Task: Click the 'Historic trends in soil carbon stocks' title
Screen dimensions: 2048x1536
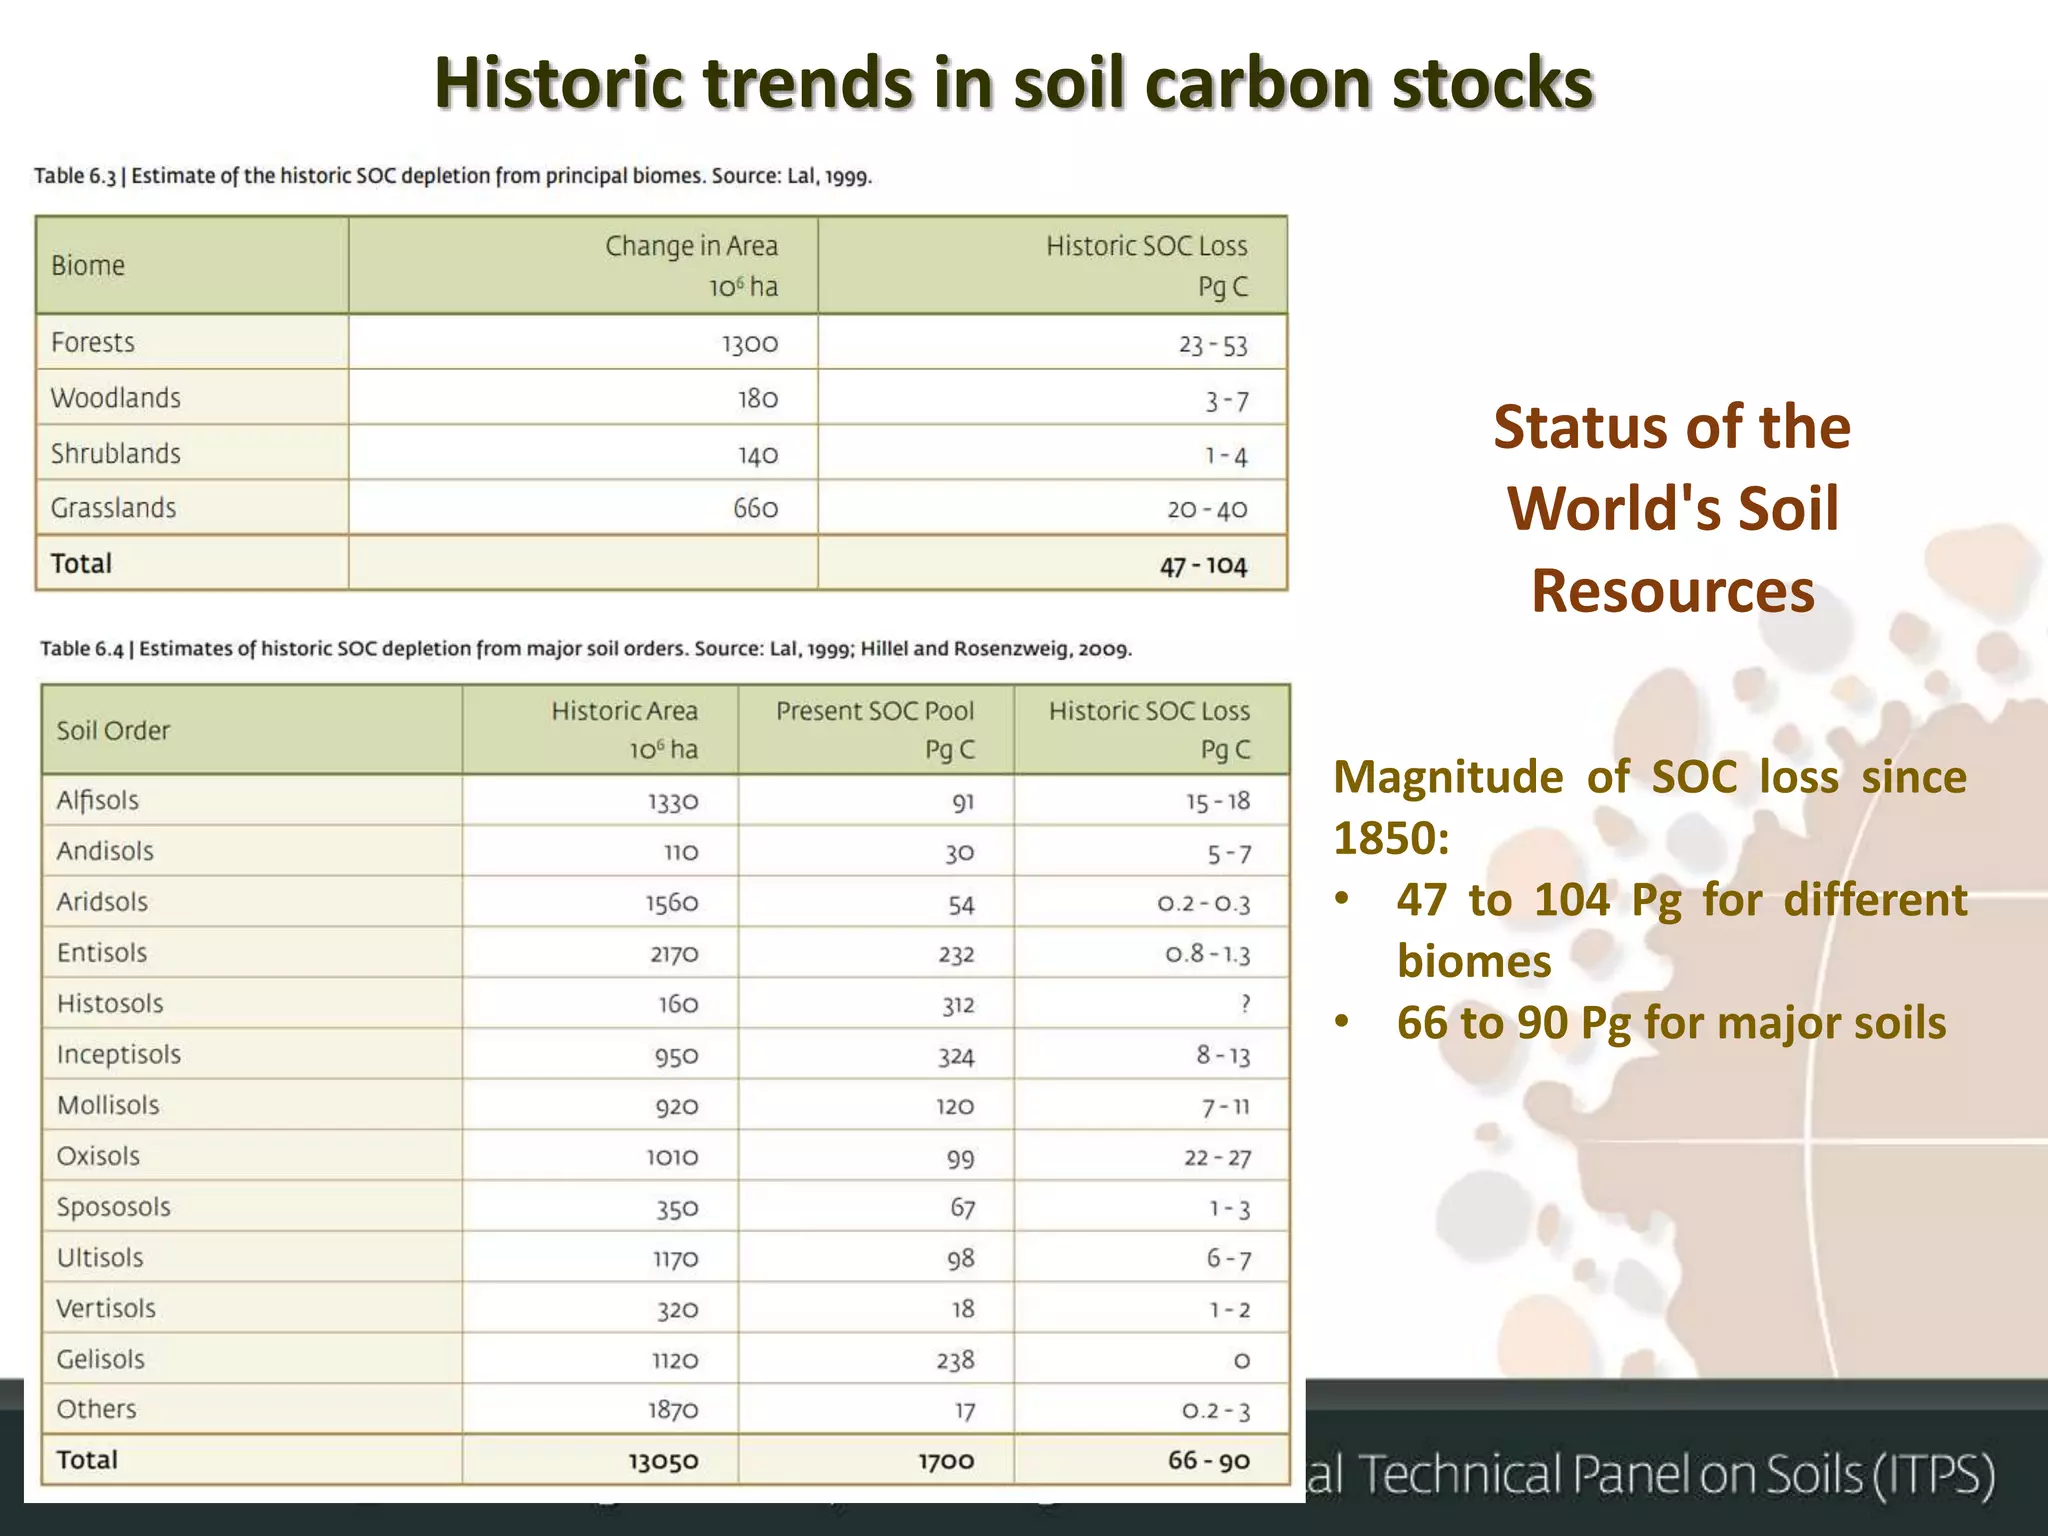Action: [1013, 82]
